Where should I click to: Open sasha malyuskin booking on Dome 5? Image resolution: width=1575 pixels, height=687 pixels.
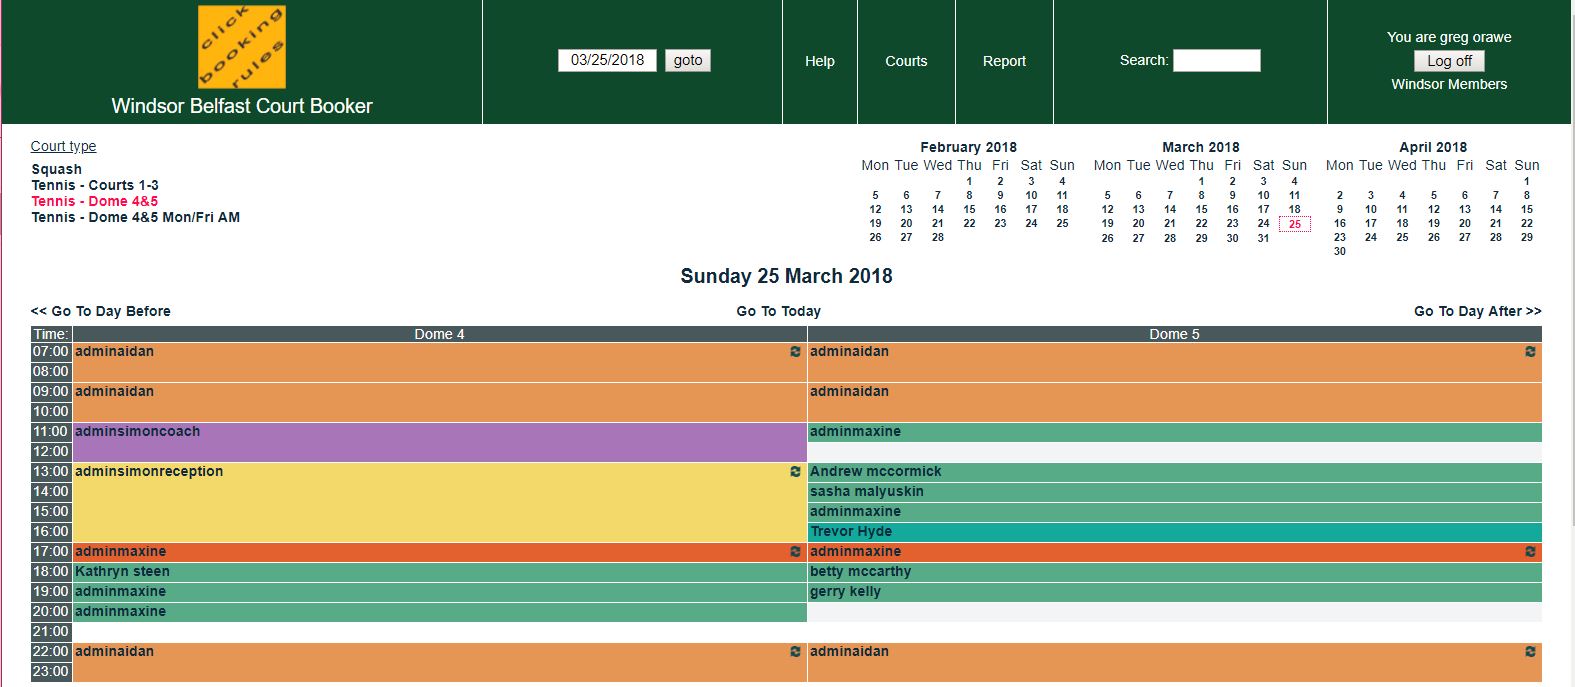click(1175, 492)
